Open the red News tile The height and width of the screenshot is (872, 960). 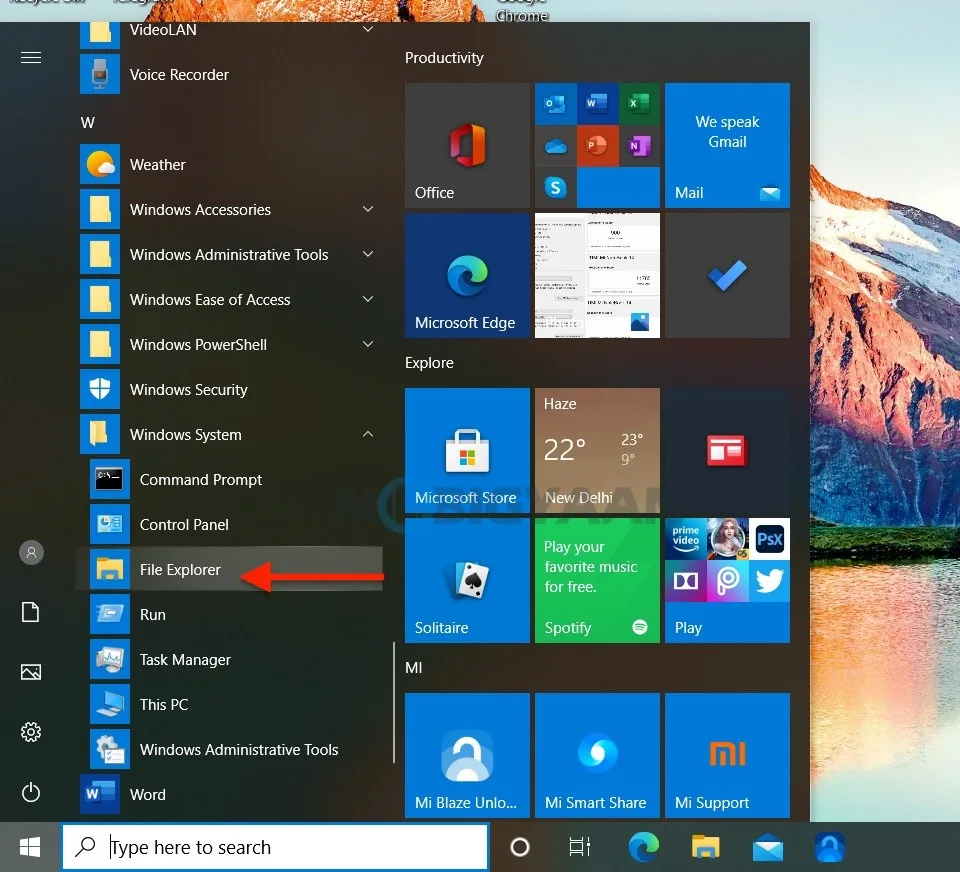(x=727, y=451)
